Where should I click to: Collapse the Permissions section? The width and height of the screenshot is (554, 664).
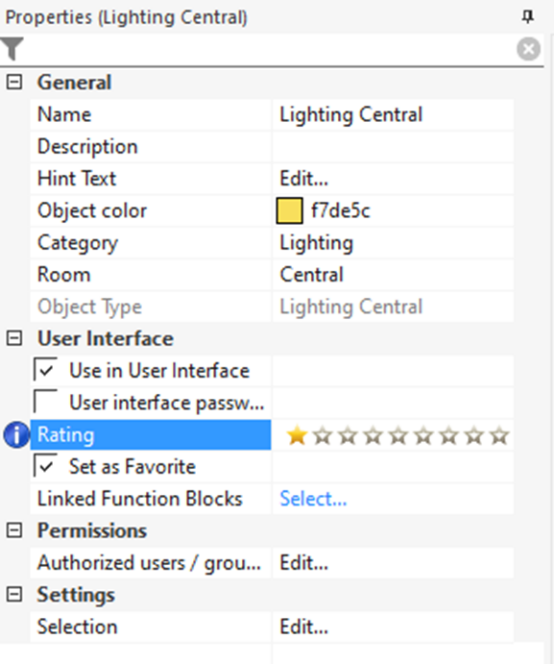14,530
